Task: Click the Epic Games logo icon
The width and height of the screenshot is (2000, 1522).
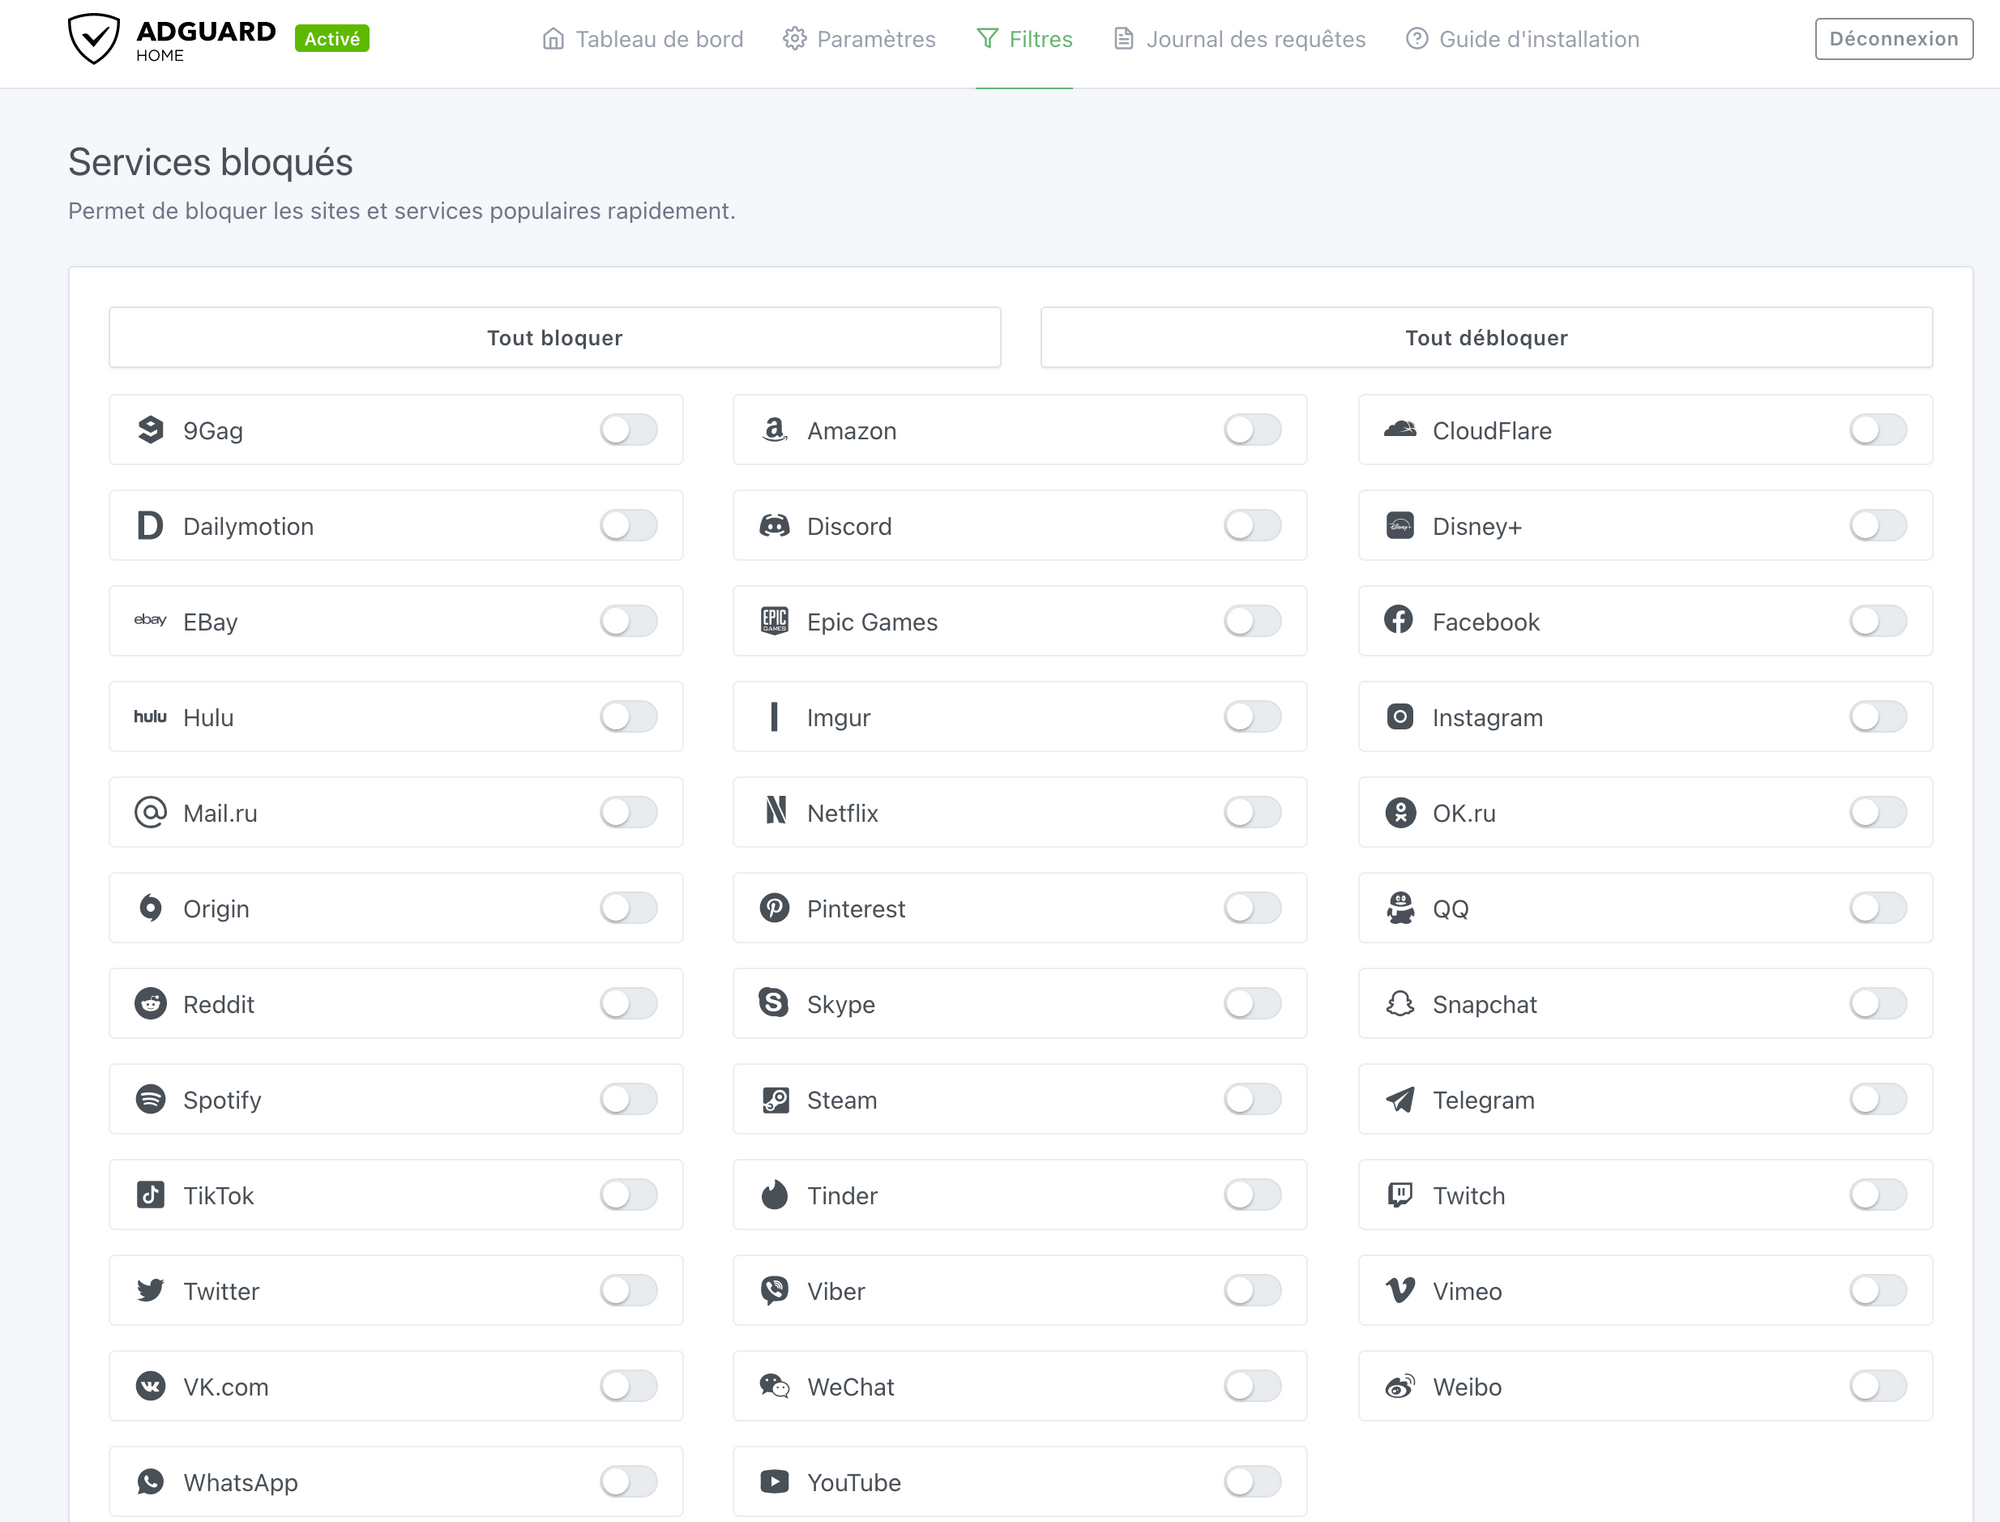Action: pos(775,621)
